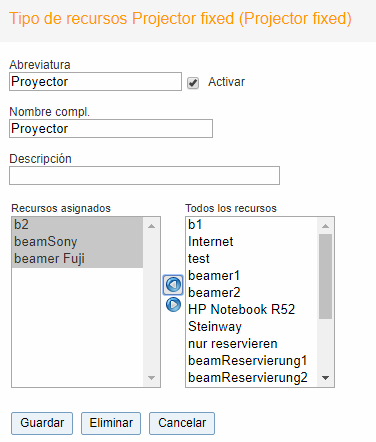Click into the Descripción field
376x442 pixels.
(144, 176)
